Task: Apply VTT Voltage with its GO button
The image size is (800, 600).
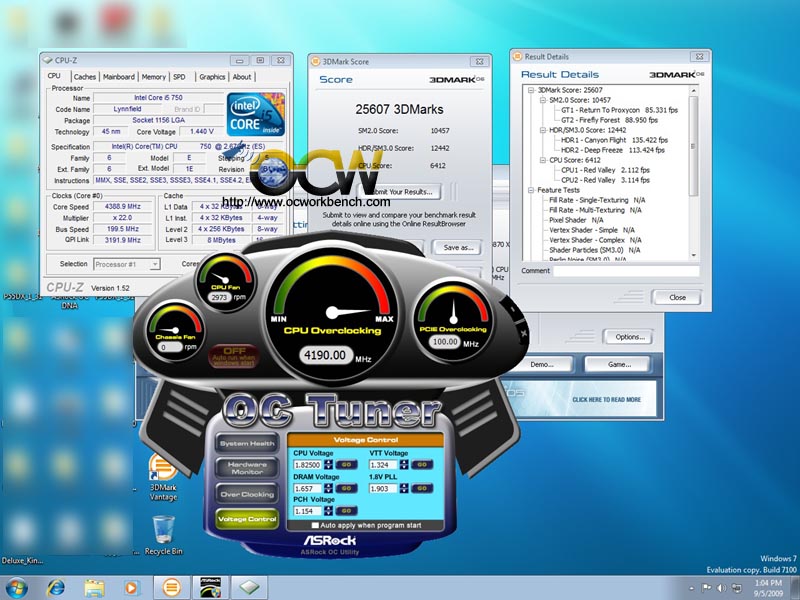Action: pyautogui.click(x=422, y=465)
